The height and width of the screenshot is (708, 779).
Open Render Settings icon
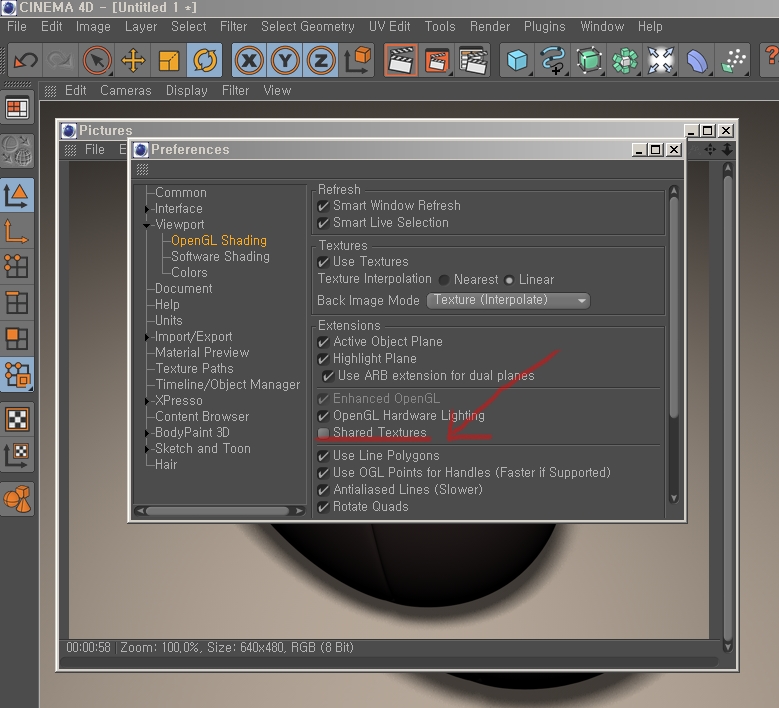(472, 60)
